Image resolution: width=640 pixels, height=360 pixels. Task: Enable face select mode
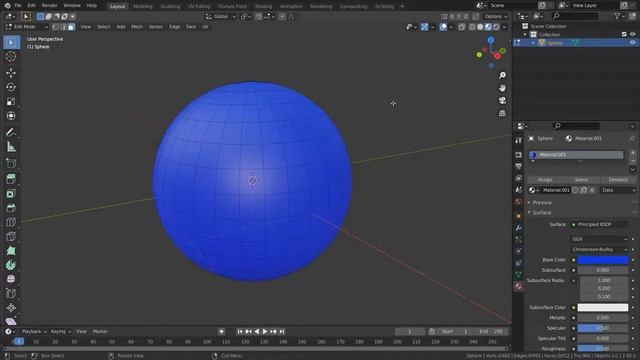[71, 27]
